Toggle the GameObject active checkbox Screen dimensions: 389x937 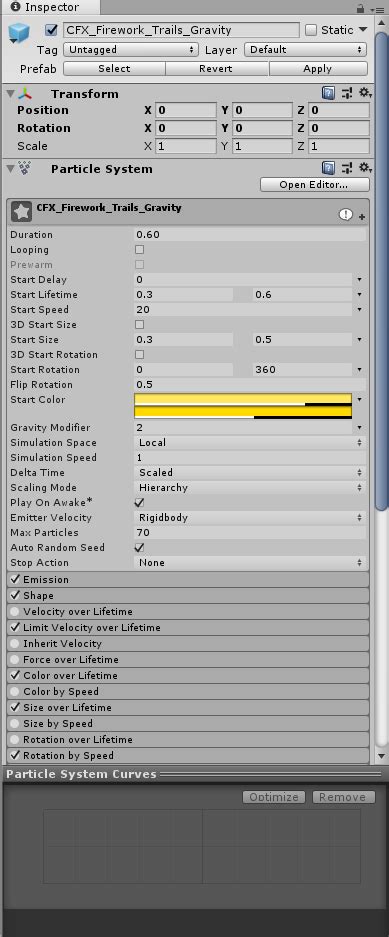tap(51, 30)
